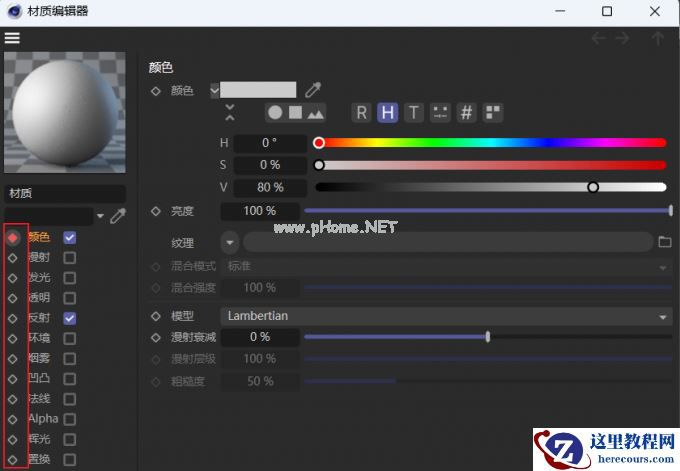Viewport: 680px width, 471px height.
Task: Click the H value field showing 0°
Action: pos(270,143)
